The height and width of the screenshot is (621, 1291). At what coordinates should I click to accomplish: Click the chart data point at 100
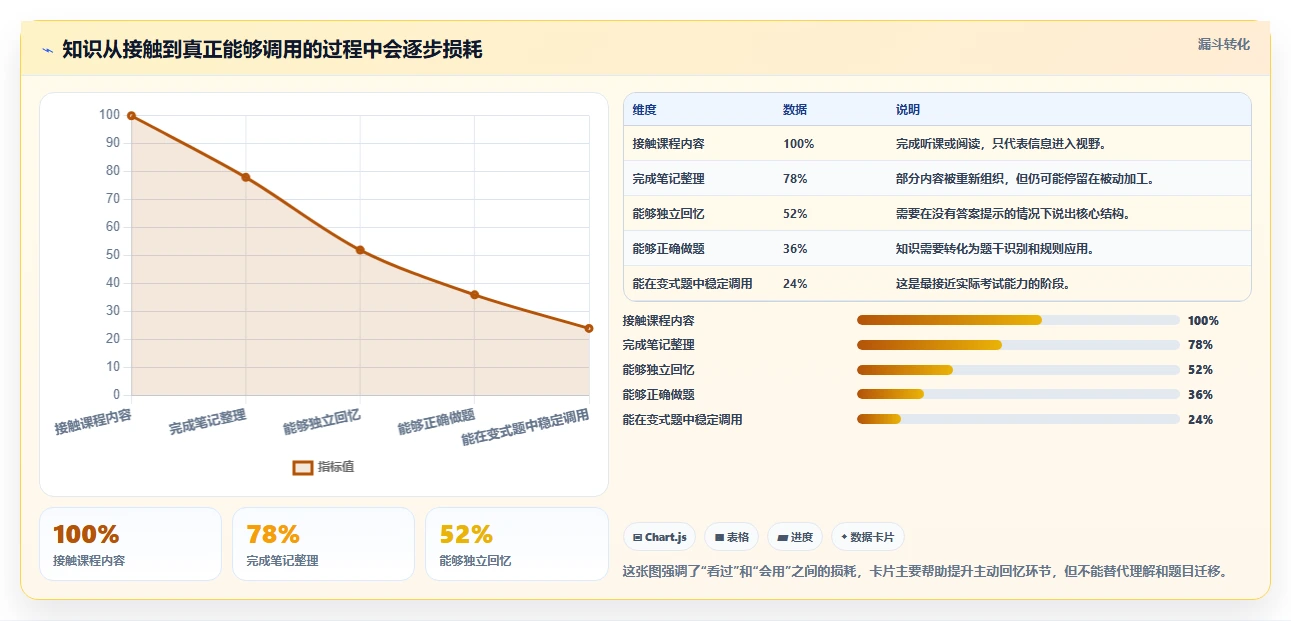click(x=131, y=116)
